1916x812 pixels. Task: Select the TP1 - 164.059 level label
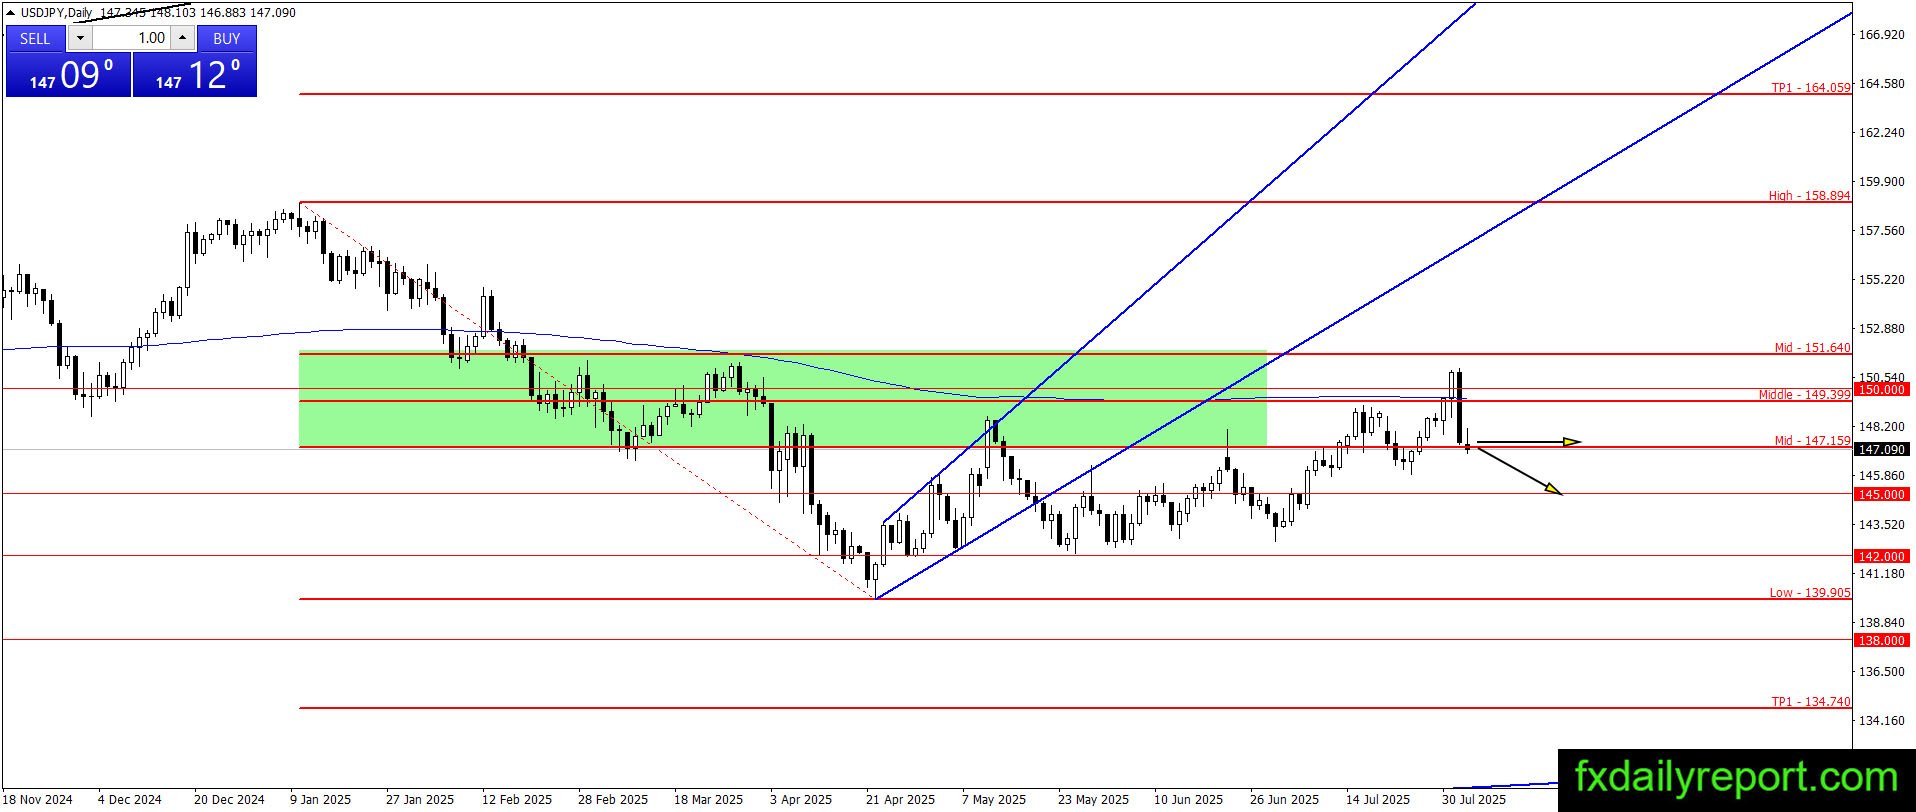click(x=1810, y=88)
